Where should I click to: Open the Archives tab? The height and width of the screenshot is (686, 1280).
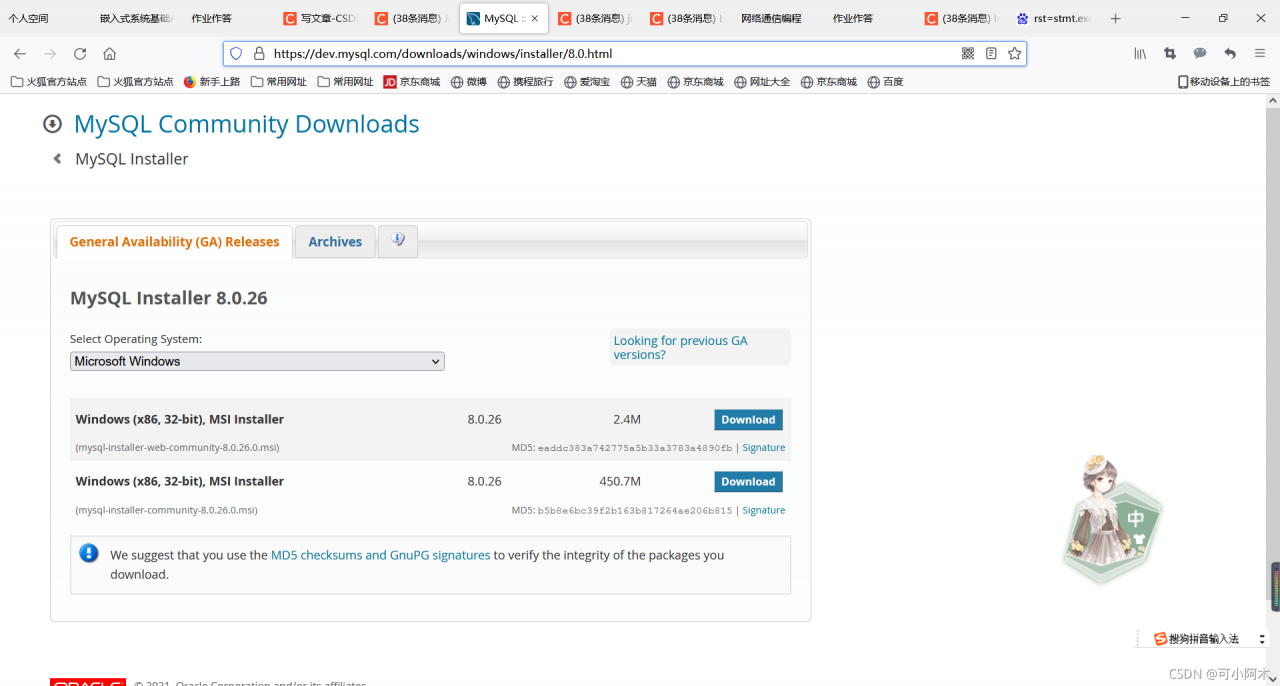[x=335, y=242]
